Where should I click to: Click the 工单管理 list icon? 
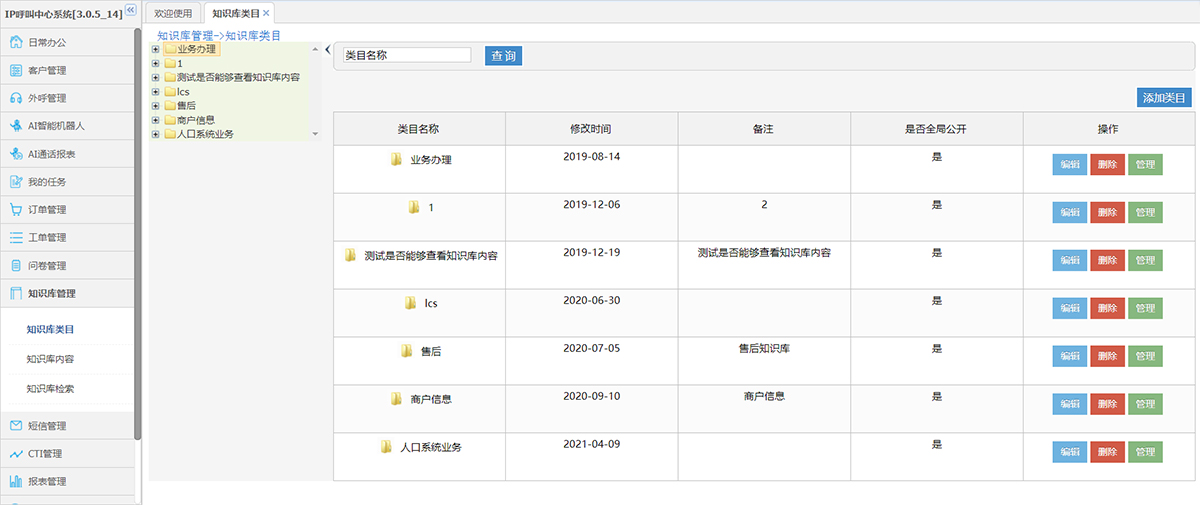pos(16,238)
